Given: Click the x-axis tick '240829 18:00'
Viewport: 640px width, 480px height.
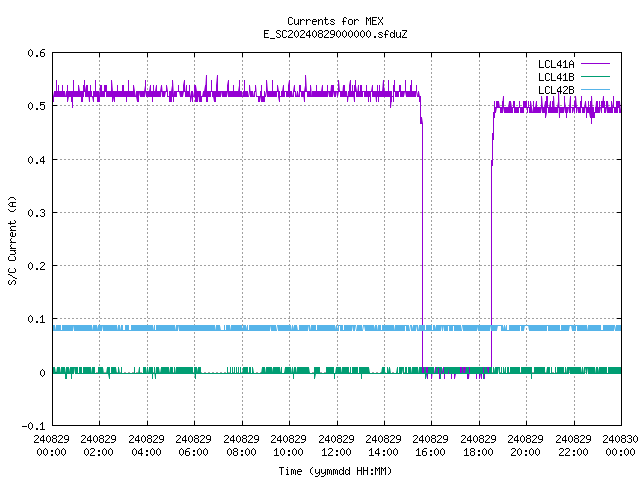Looking at the screenshot, I should (478, 445).
